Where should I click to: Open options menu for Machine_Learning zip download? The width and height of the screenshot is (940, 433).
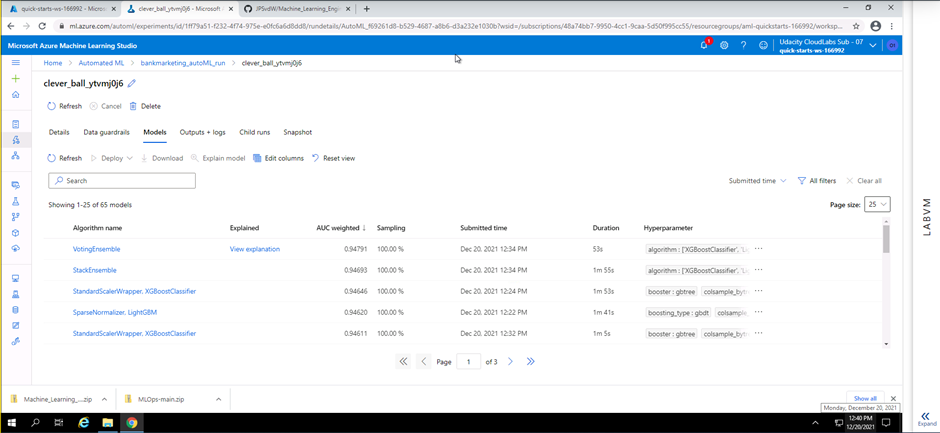[x=104, y=399]
